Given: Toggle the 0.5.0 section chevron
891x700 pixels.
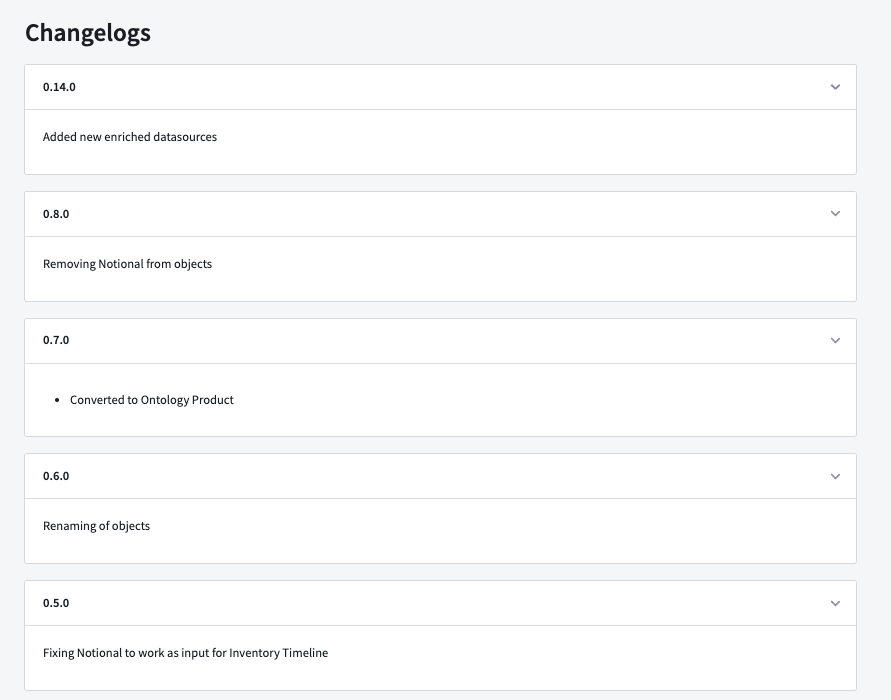Looking at the screenshot, I should tap(835, 603).
